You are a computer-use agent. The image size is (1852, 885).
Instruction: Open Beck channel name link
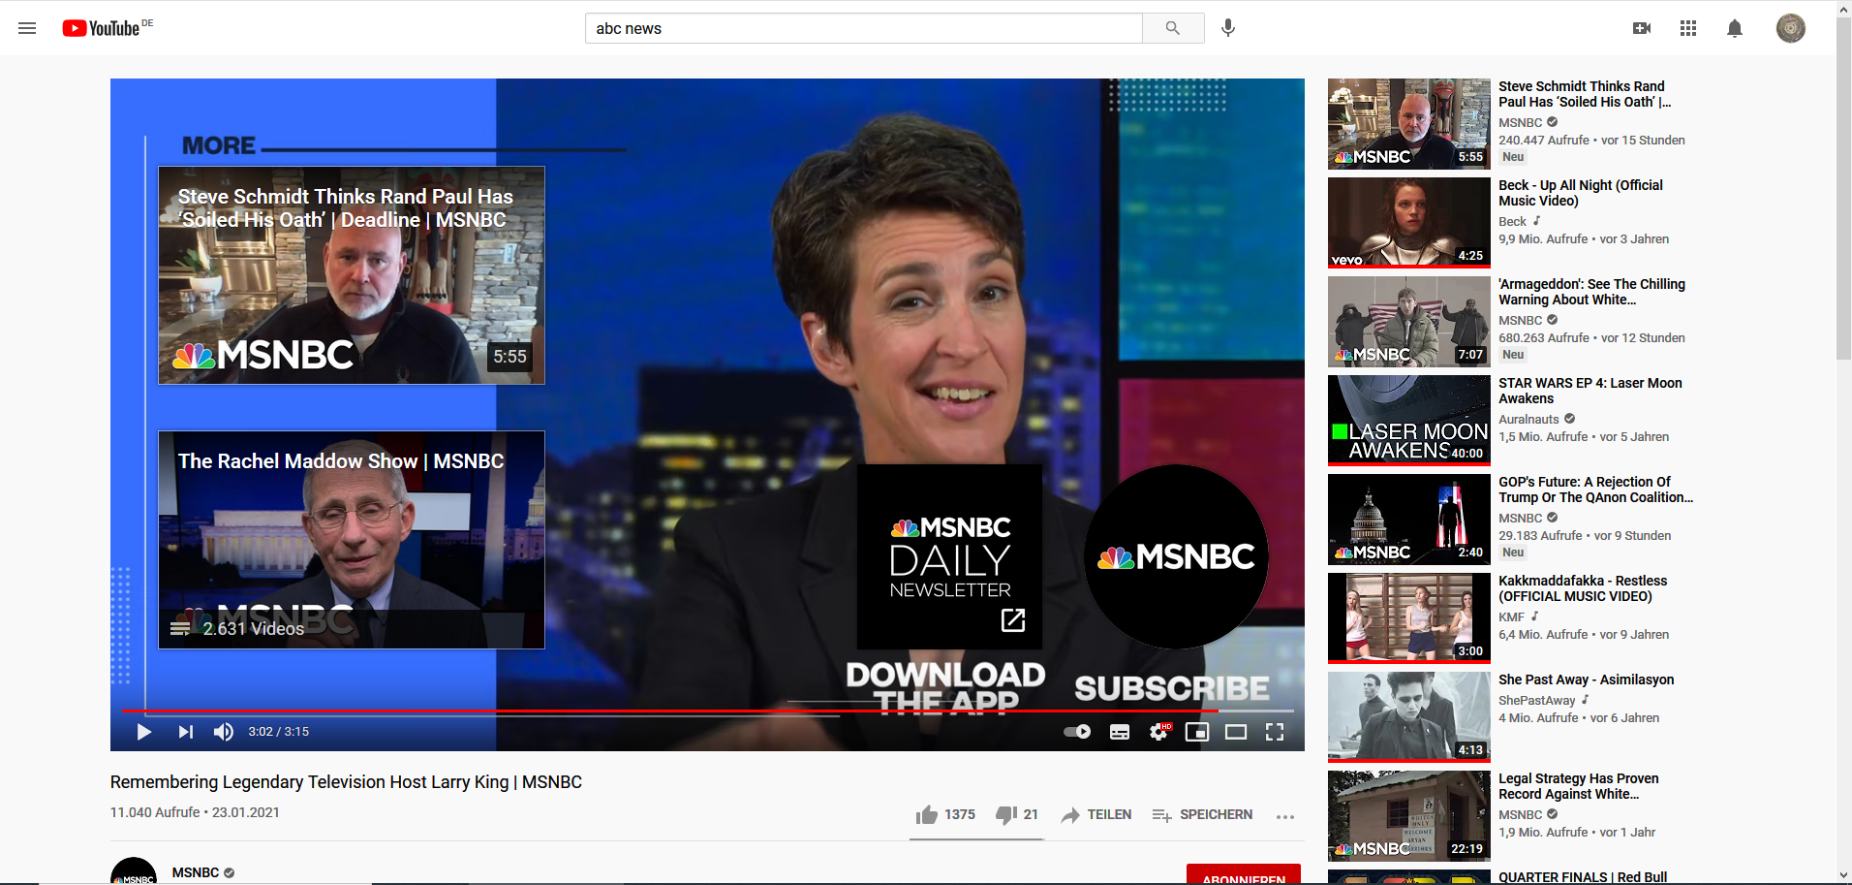pyautogui.click(x=1512, y=221)
